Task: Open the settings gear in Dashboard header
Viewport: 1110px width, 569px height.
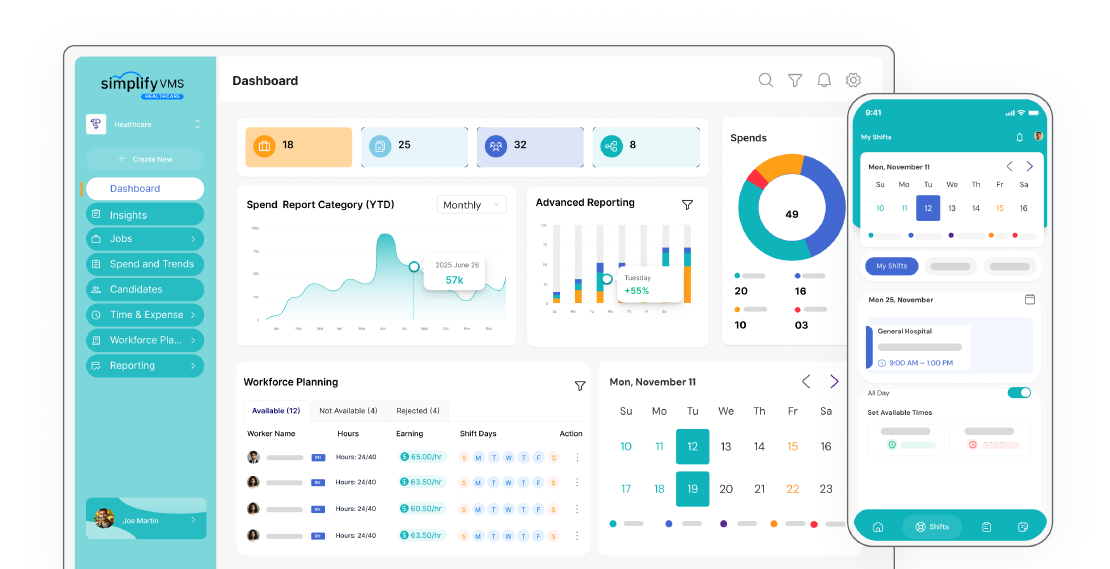Action: [x=853, y=80]
